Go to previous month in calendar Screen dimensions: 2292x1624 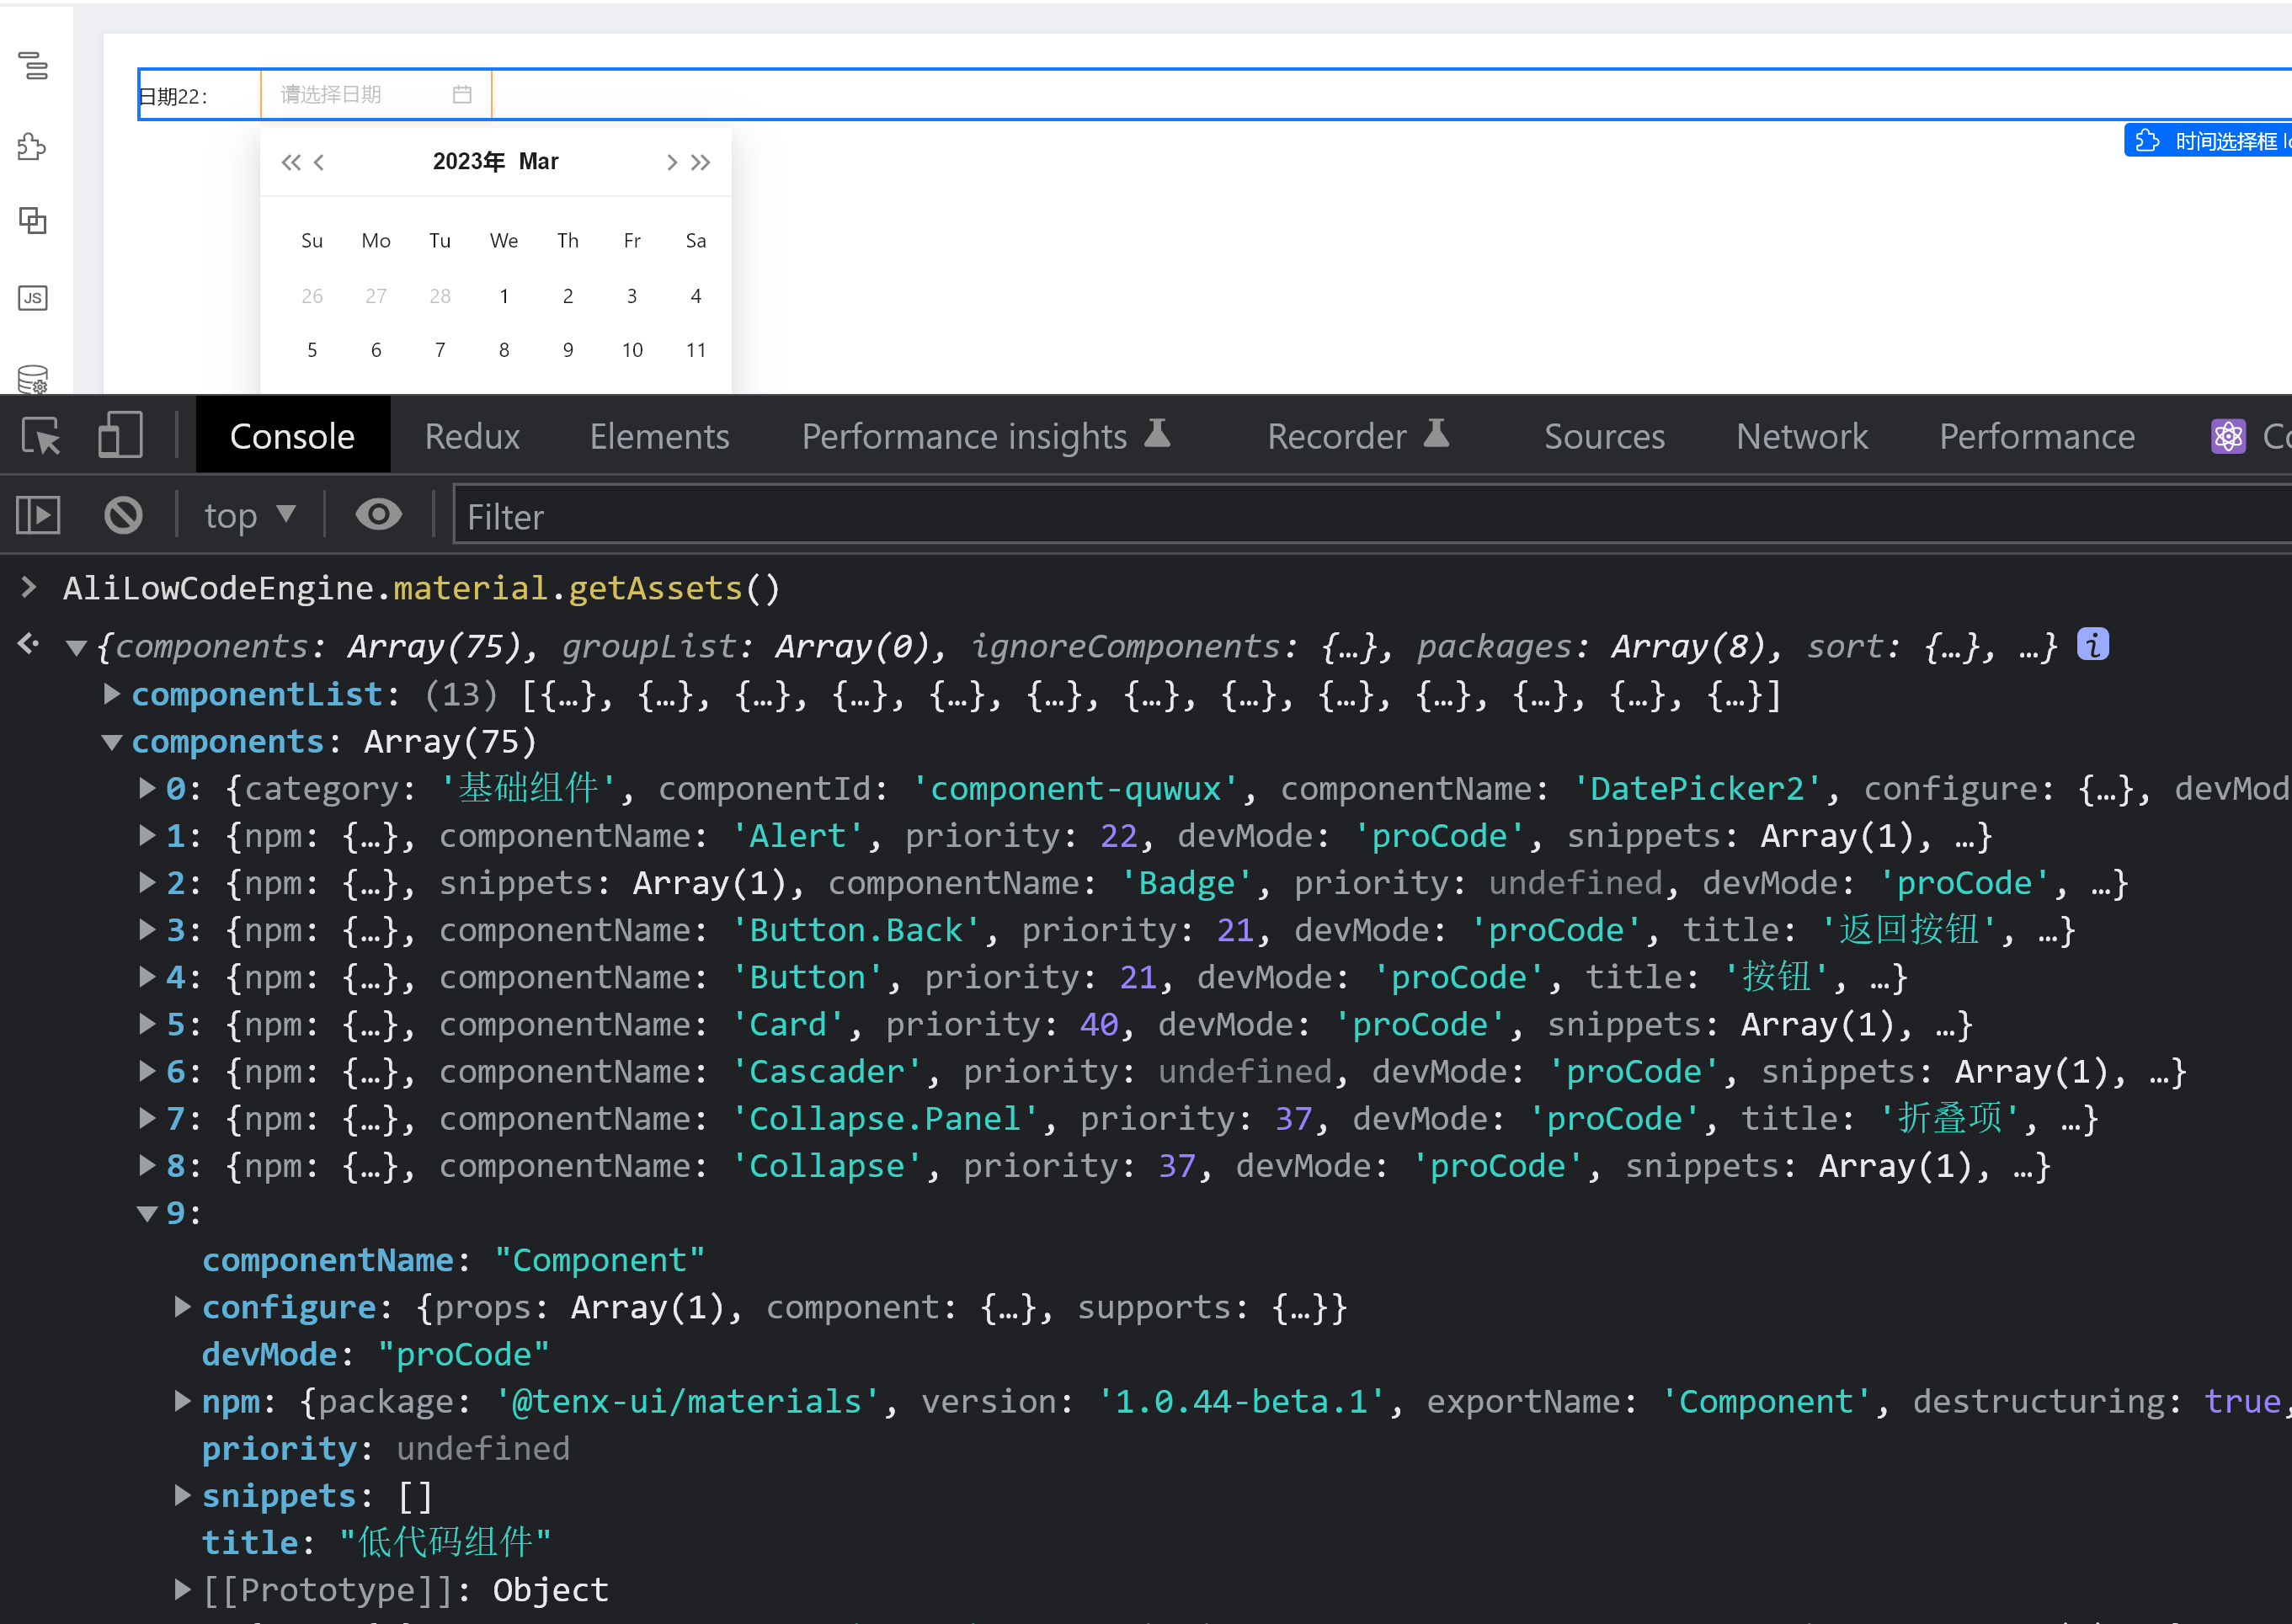(319, 162)
